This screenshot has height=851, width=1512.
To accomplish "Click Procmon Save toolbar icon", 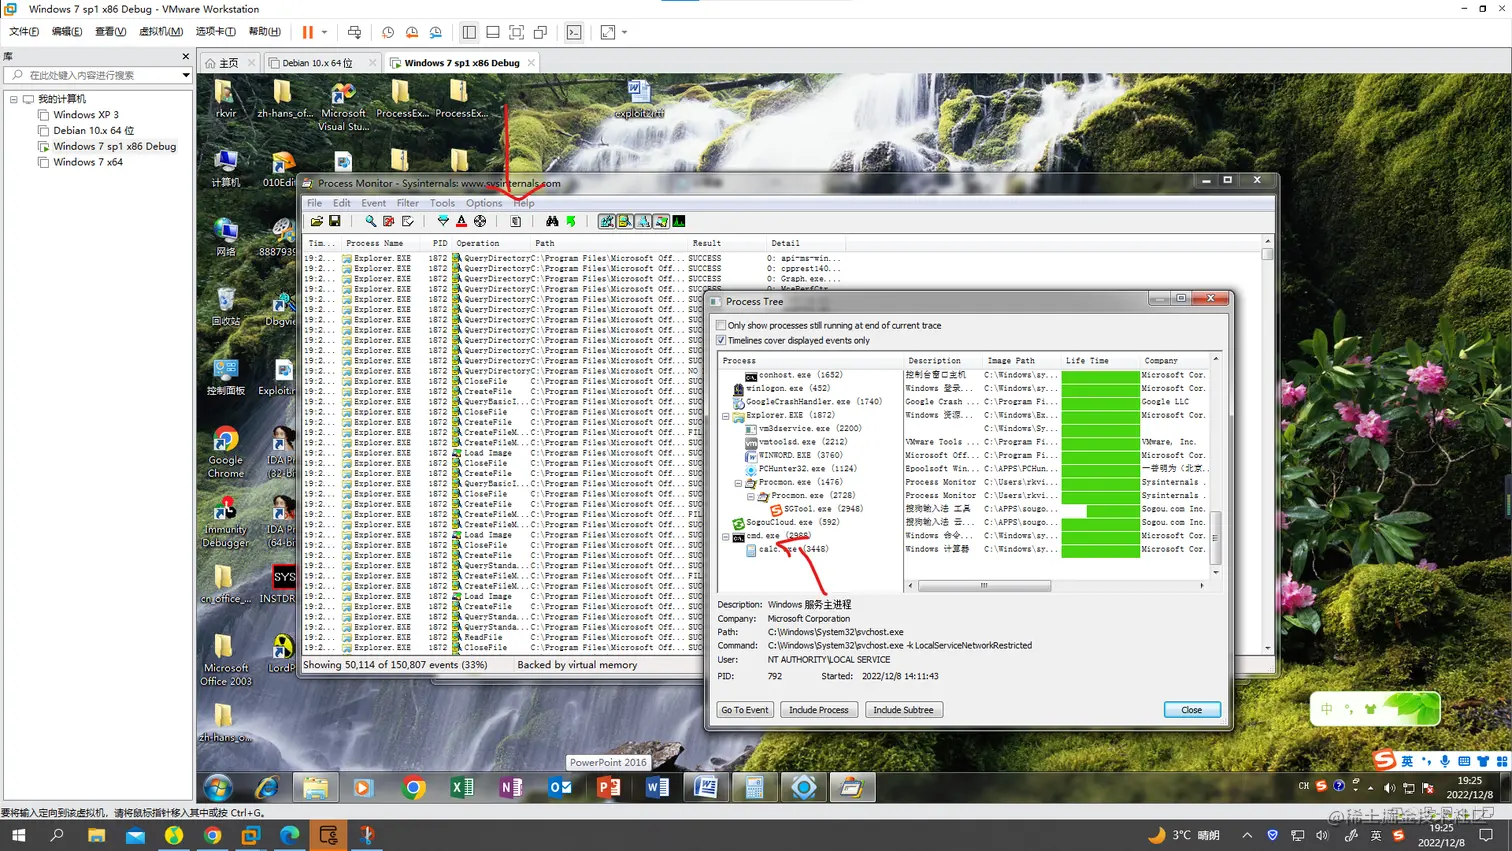I will coord(335,221).
